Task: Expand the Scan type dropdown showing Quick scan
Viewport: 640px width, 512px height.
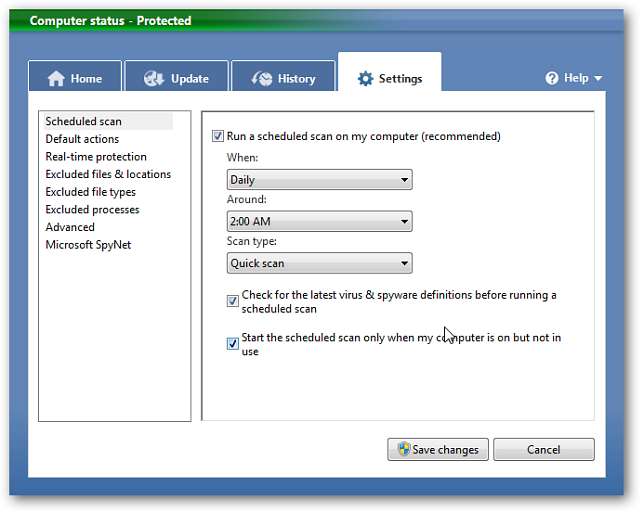Action: (x=319, y=264)
